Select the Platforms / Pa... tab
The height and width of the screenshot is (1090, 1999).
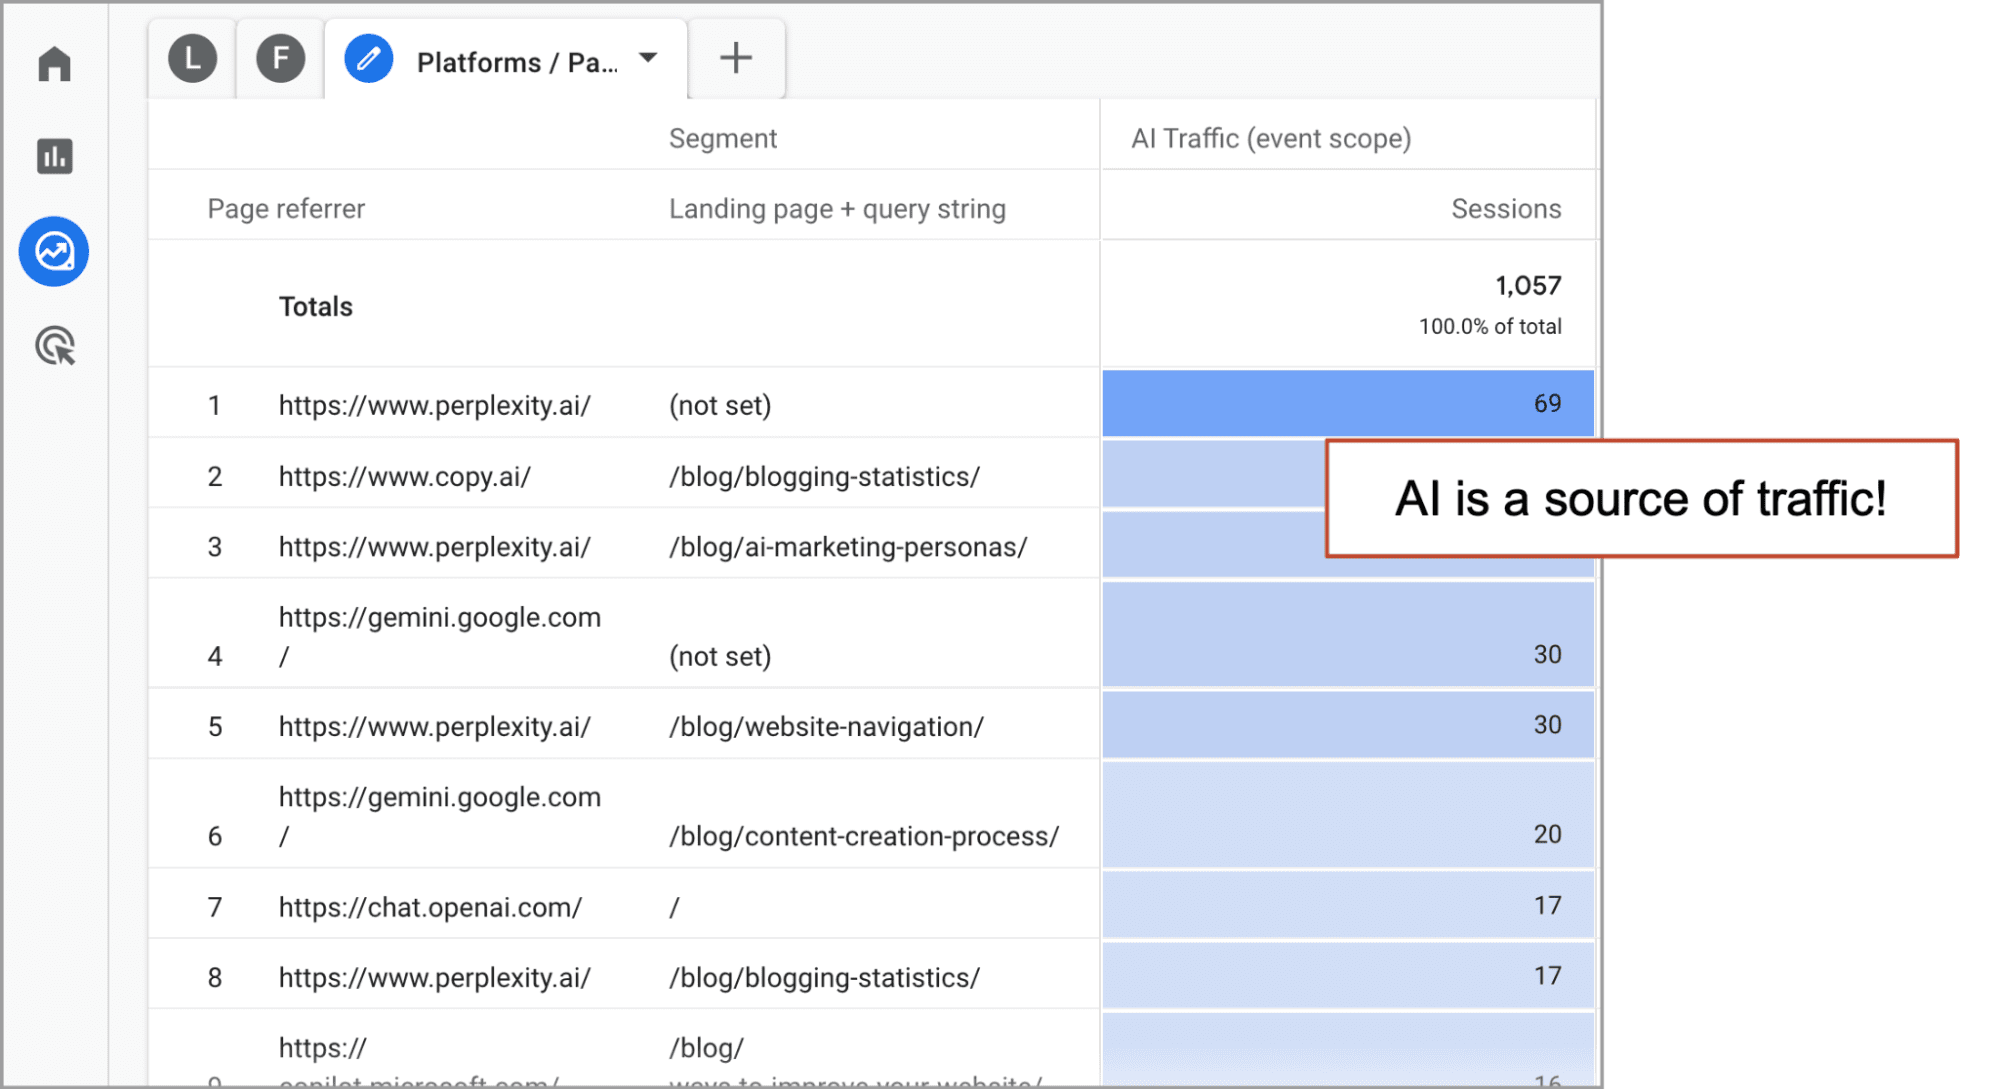(x=506, y=59)
